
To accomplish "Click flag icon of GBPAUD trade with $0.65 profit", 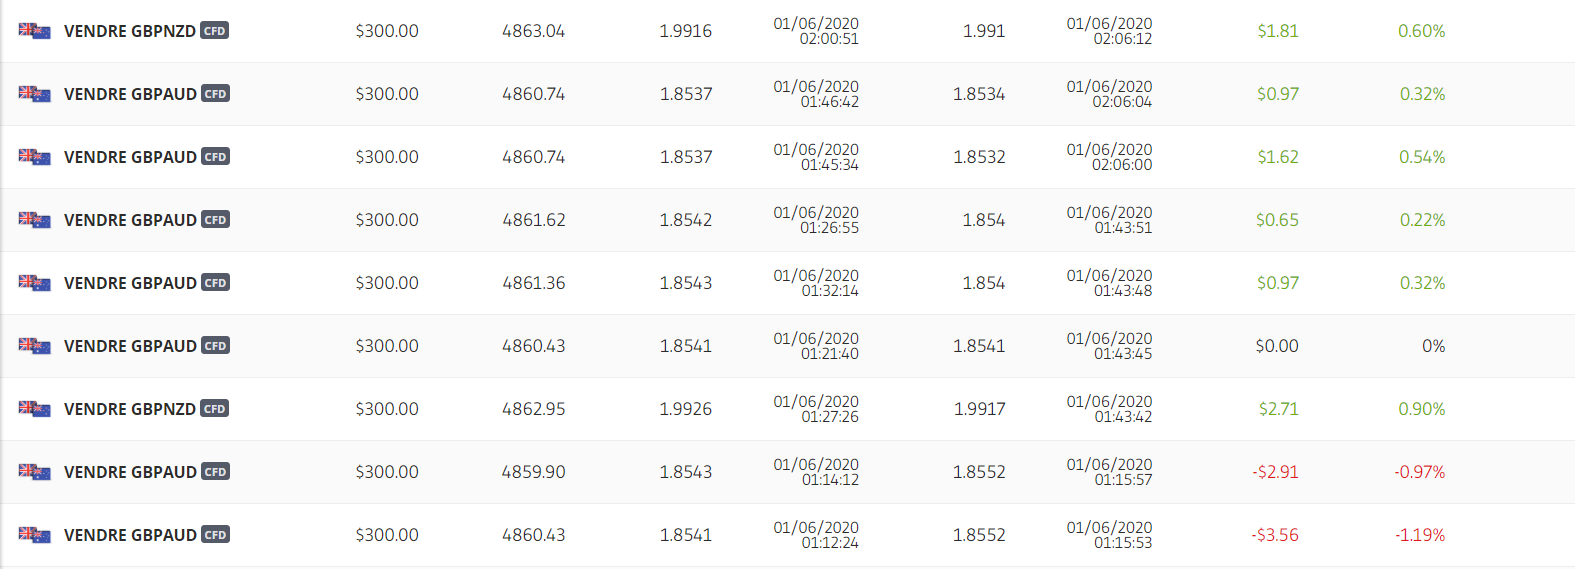I will pos(34,220).
